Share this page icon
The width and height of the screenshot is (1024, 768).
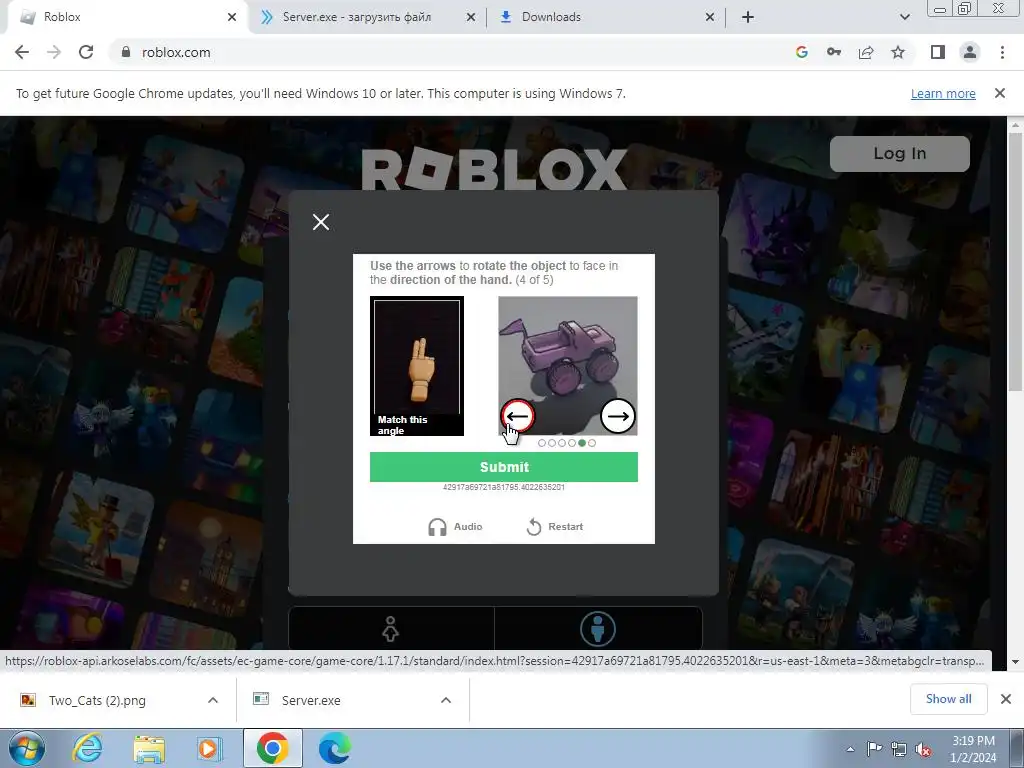(866, 52)
